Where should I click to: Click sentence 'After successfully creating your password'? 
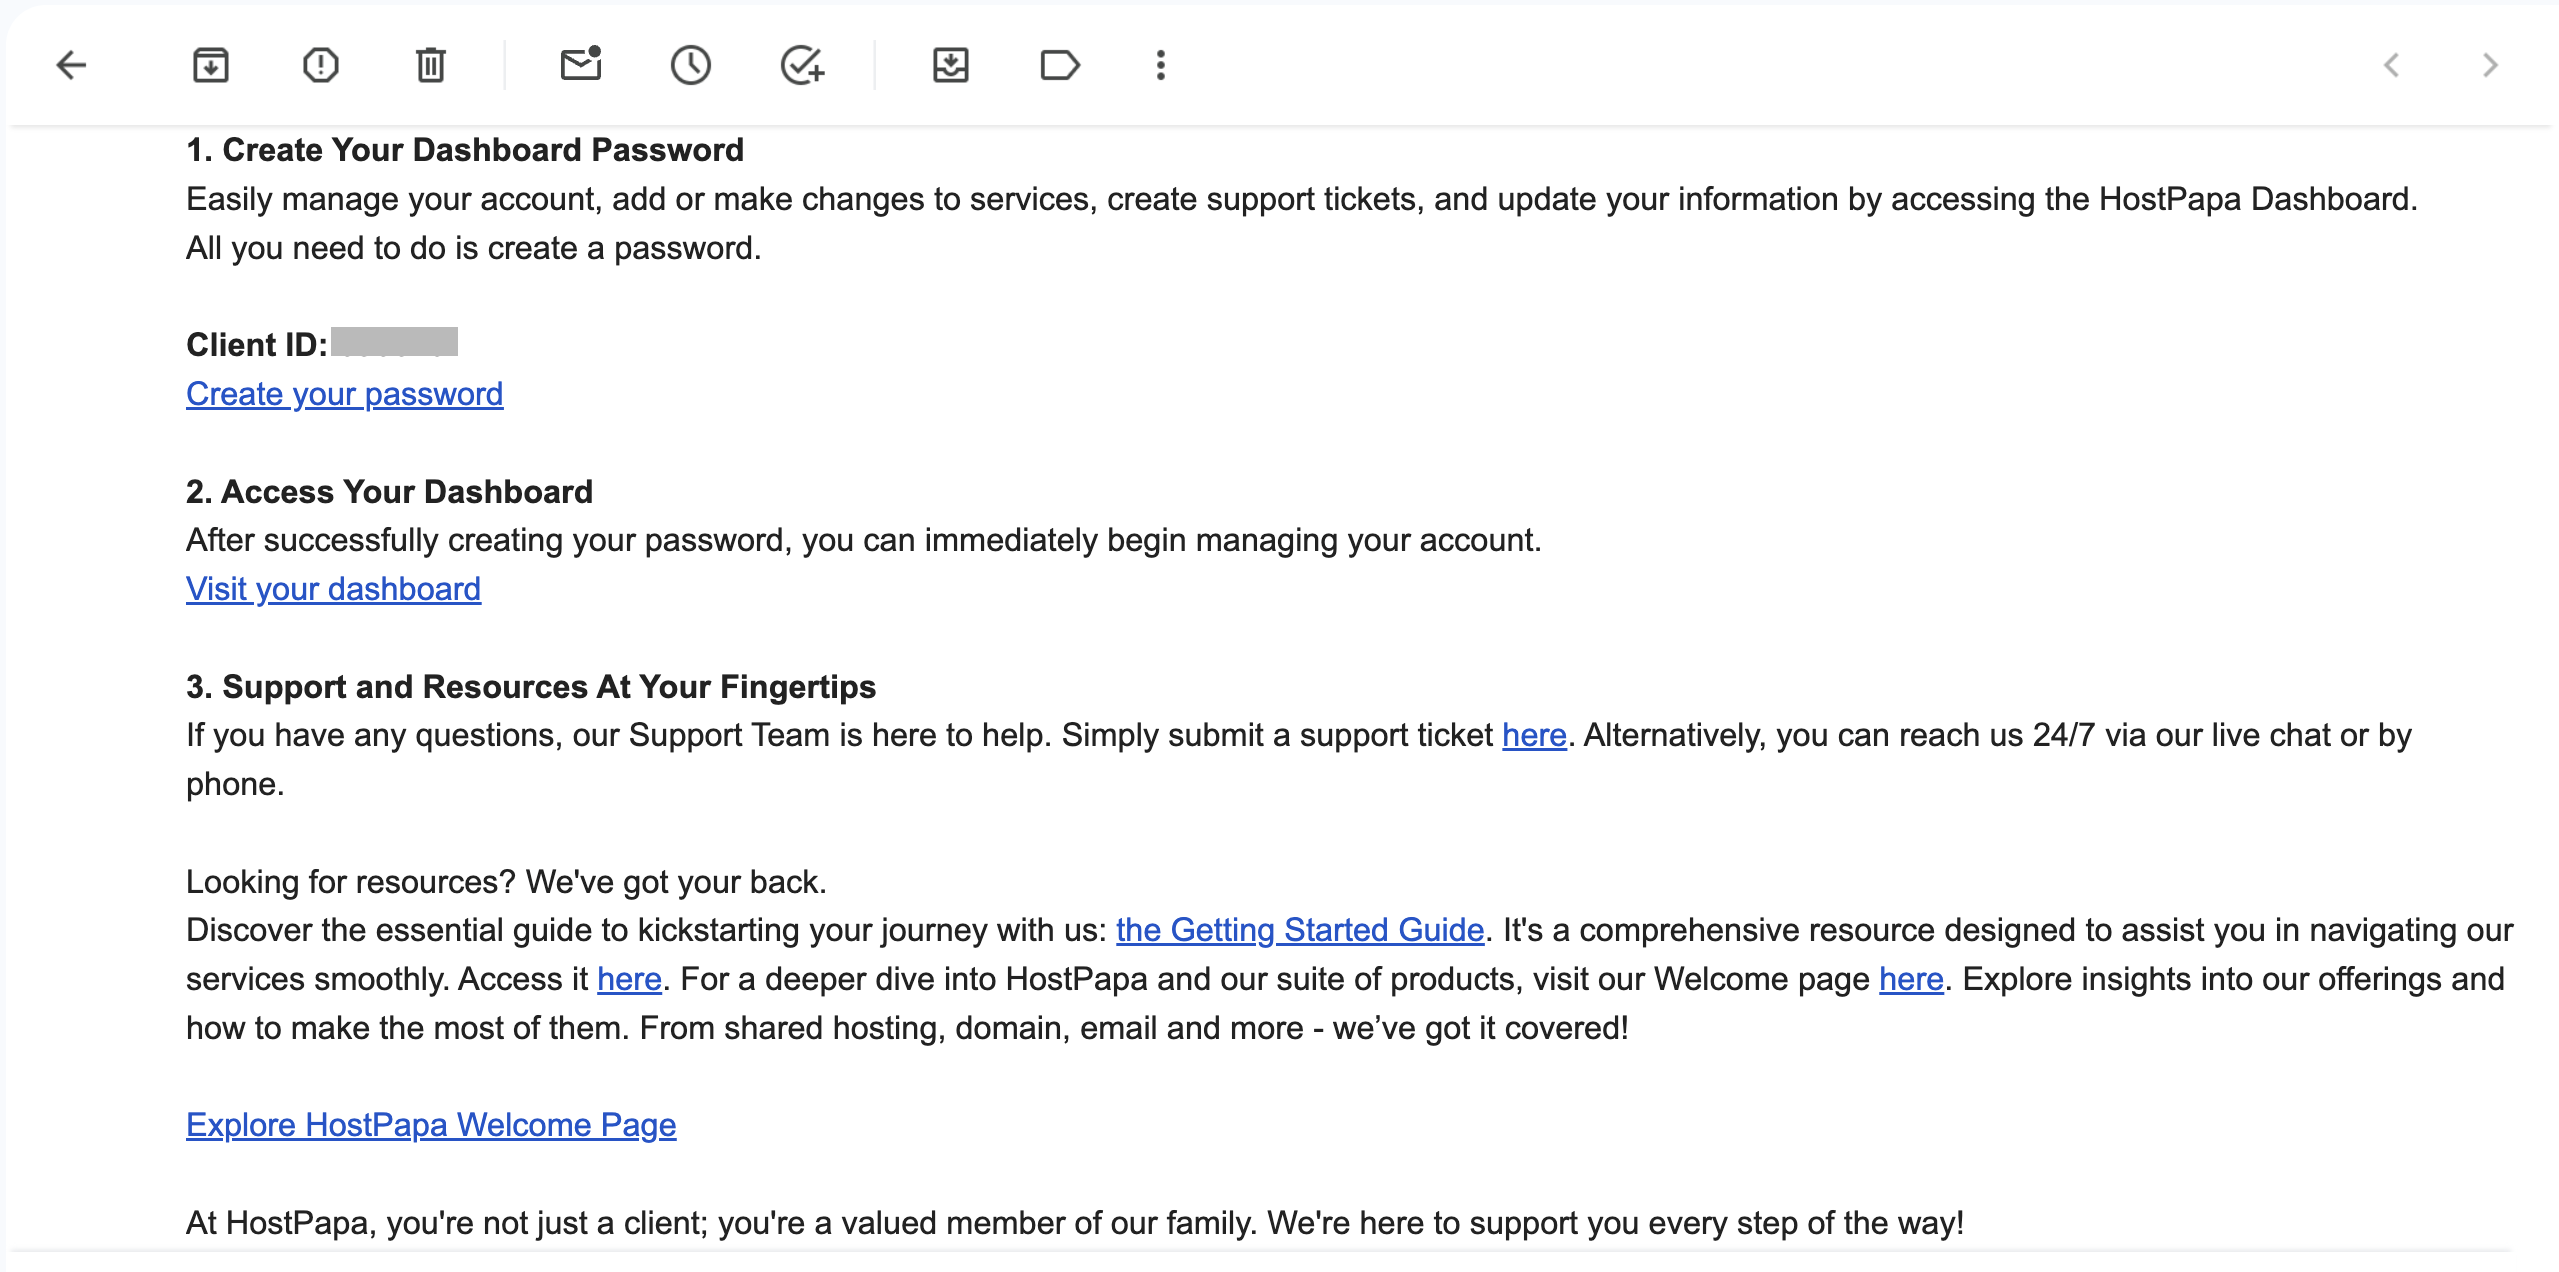[864, 540]
